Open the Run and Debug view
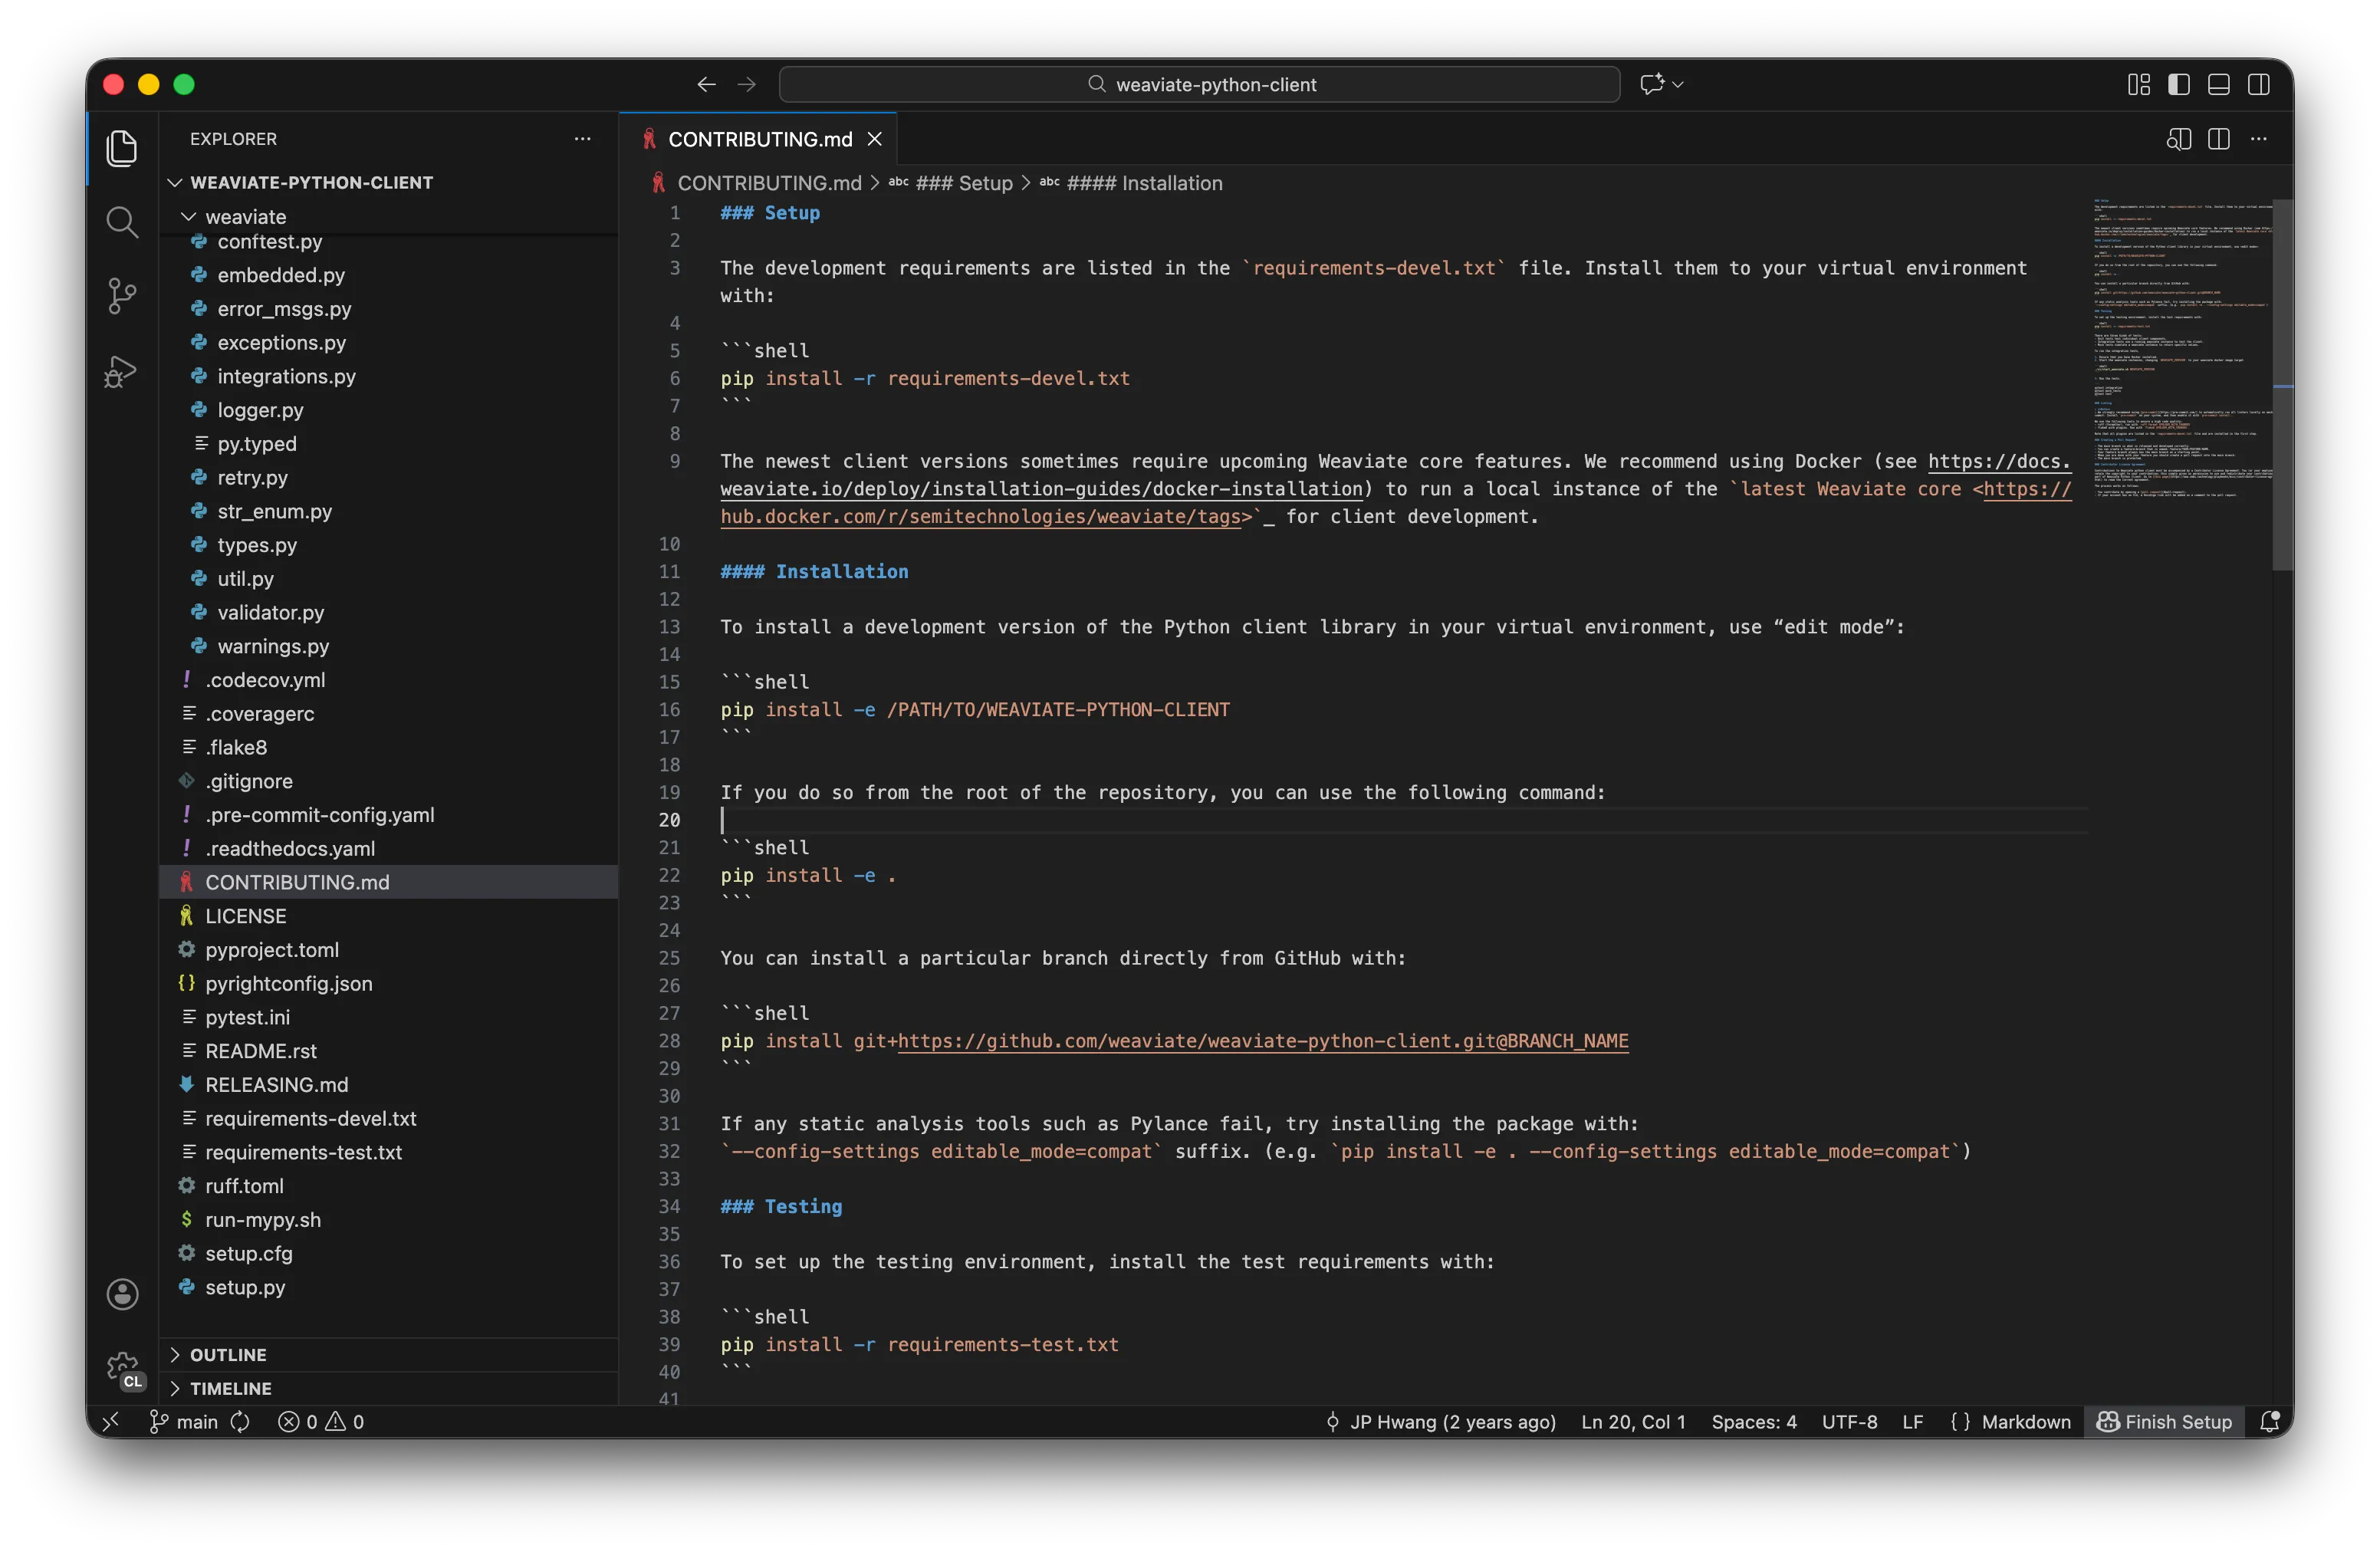The height and width of the screenshot is (1552, 2380). coord(121,371)
